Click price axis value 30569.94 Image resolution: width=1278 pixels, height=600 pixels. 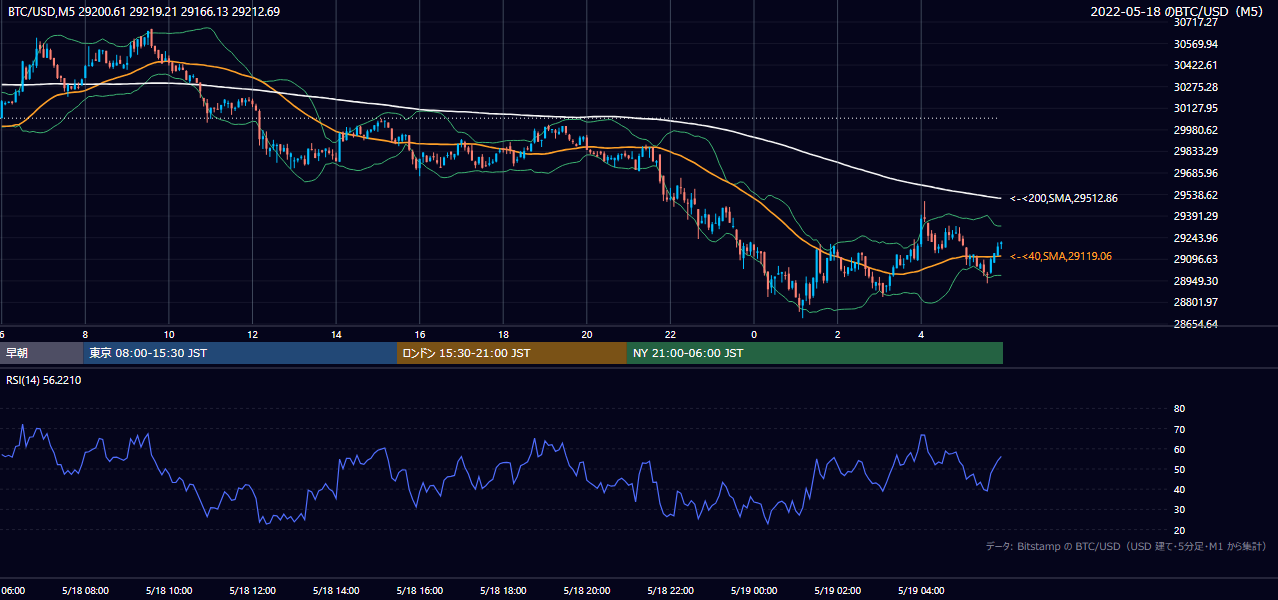pyautogui.click(x=1196, y=44)
